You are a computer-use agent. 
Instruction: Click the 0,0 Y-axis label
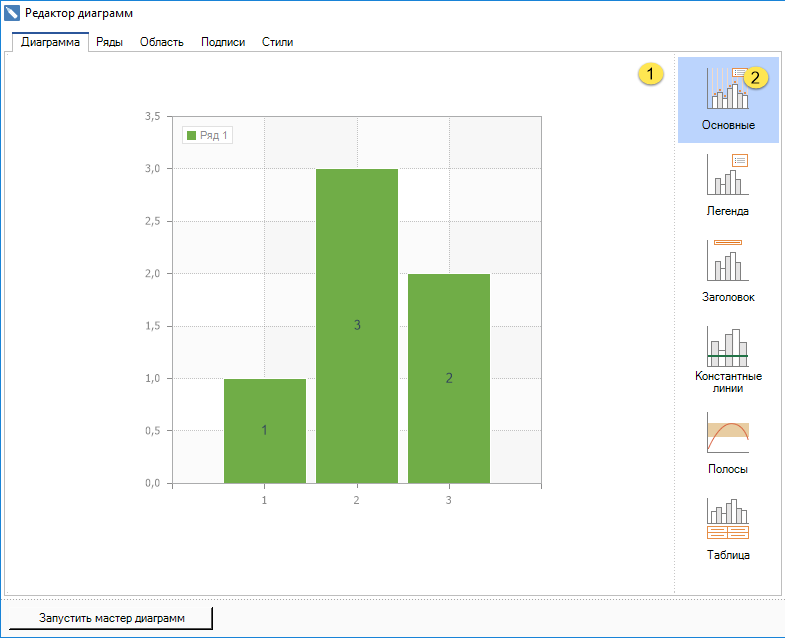(153, 483)
